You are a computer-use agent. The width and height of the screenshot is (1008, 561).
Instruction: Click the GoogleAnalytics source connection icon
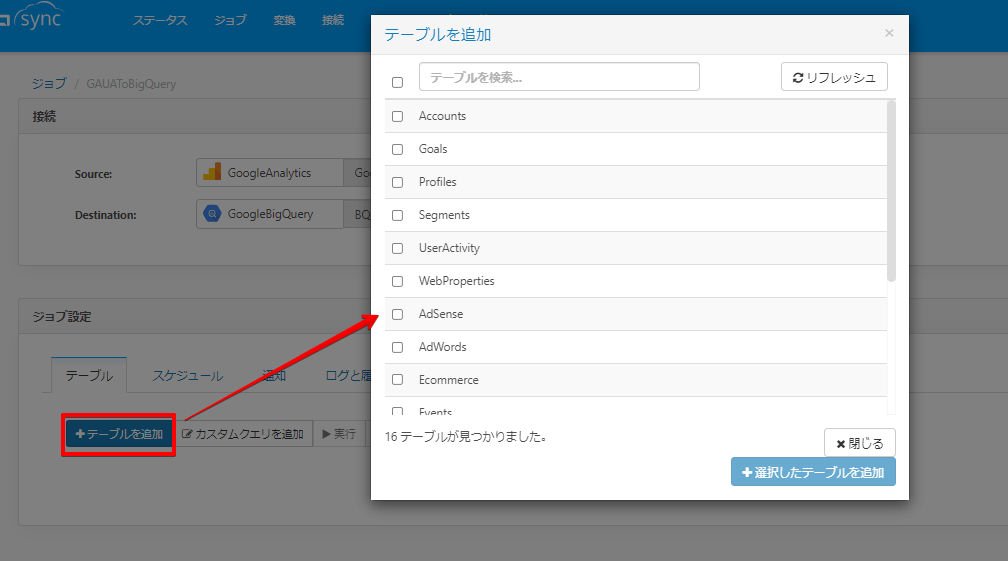(x=212, y=173)
